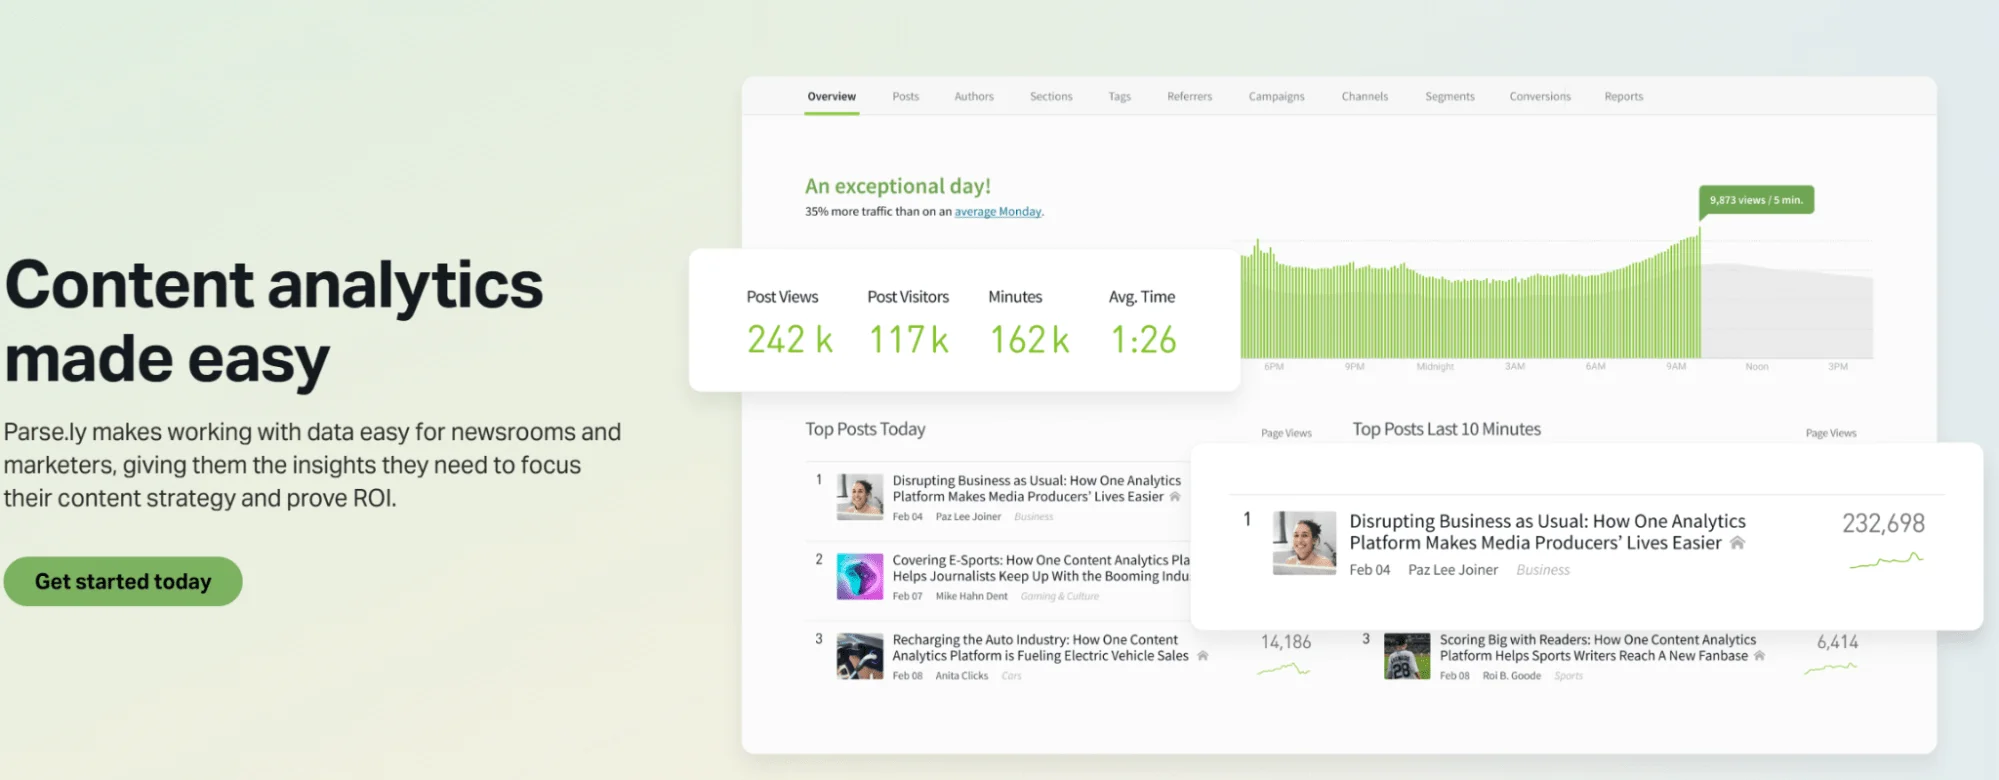Click author Mike Hahn Dent

click(x=971, y=596)
